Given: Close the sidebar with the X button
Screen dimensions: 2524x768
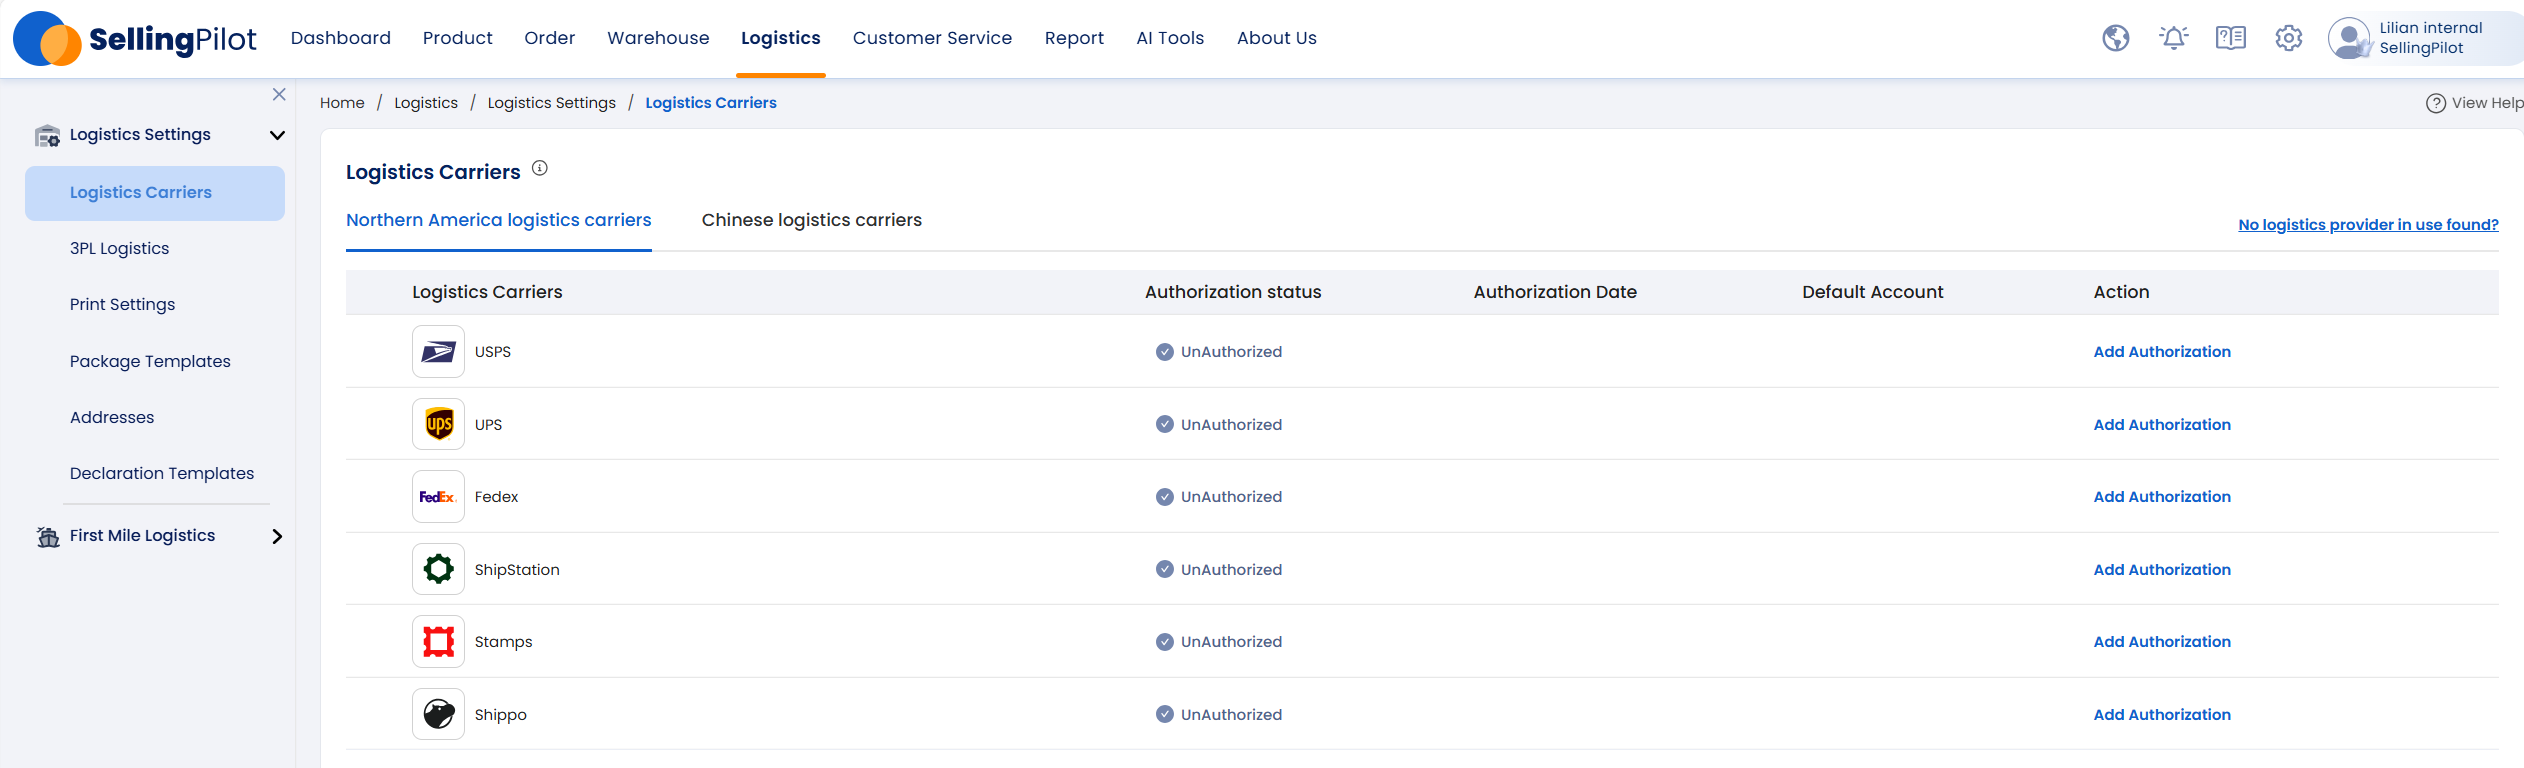Looking at the screenshot, I should pos(279,95).
